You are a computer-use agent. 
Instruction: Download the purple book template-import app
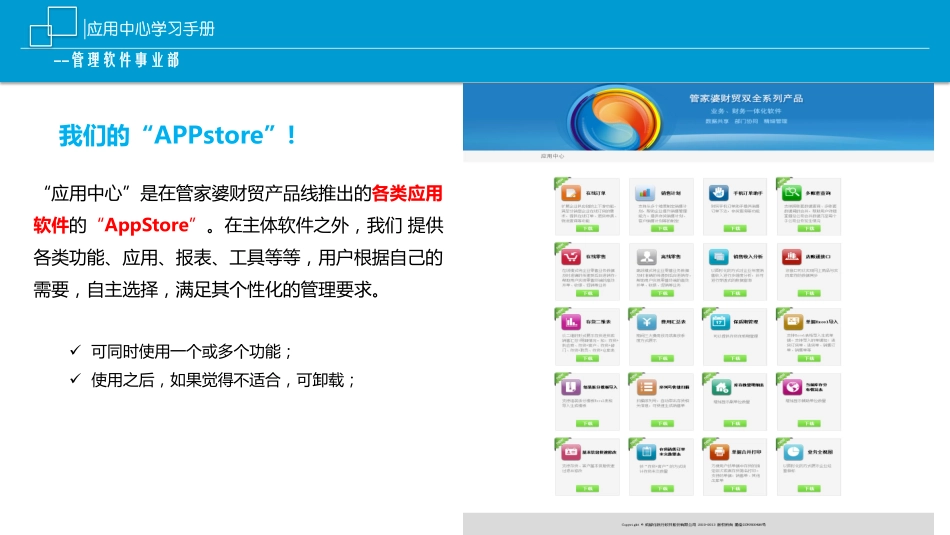pyautogui.click(x=587, y=424)
